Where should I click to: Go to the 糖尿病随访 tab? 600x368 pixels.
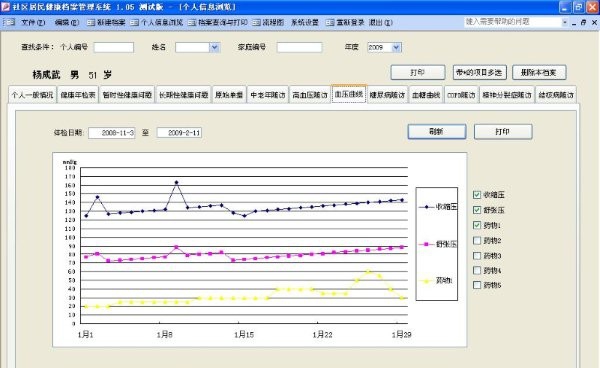[x=387, y=95]
